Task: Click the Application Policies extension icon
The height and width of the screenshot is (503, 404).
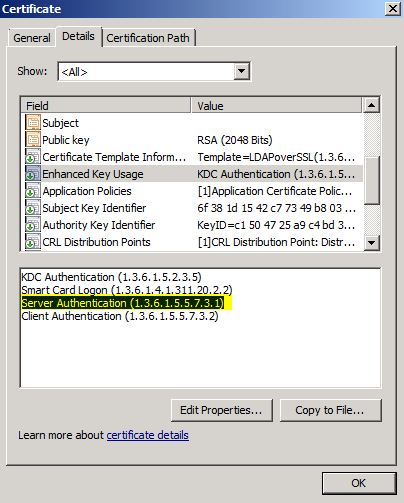Action: (33, 191)
